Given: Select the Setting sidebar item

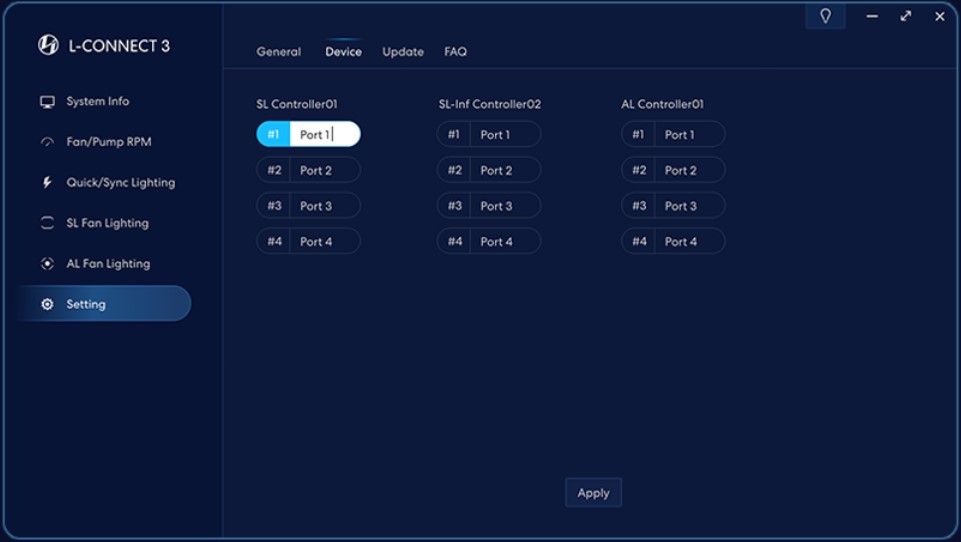Looking at the screenshot, I should [104, 303].
